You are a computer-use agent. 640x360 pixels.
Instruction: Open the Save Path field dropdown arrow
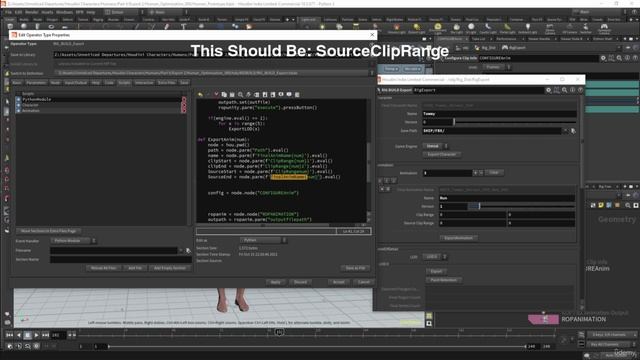click(565, 131)
